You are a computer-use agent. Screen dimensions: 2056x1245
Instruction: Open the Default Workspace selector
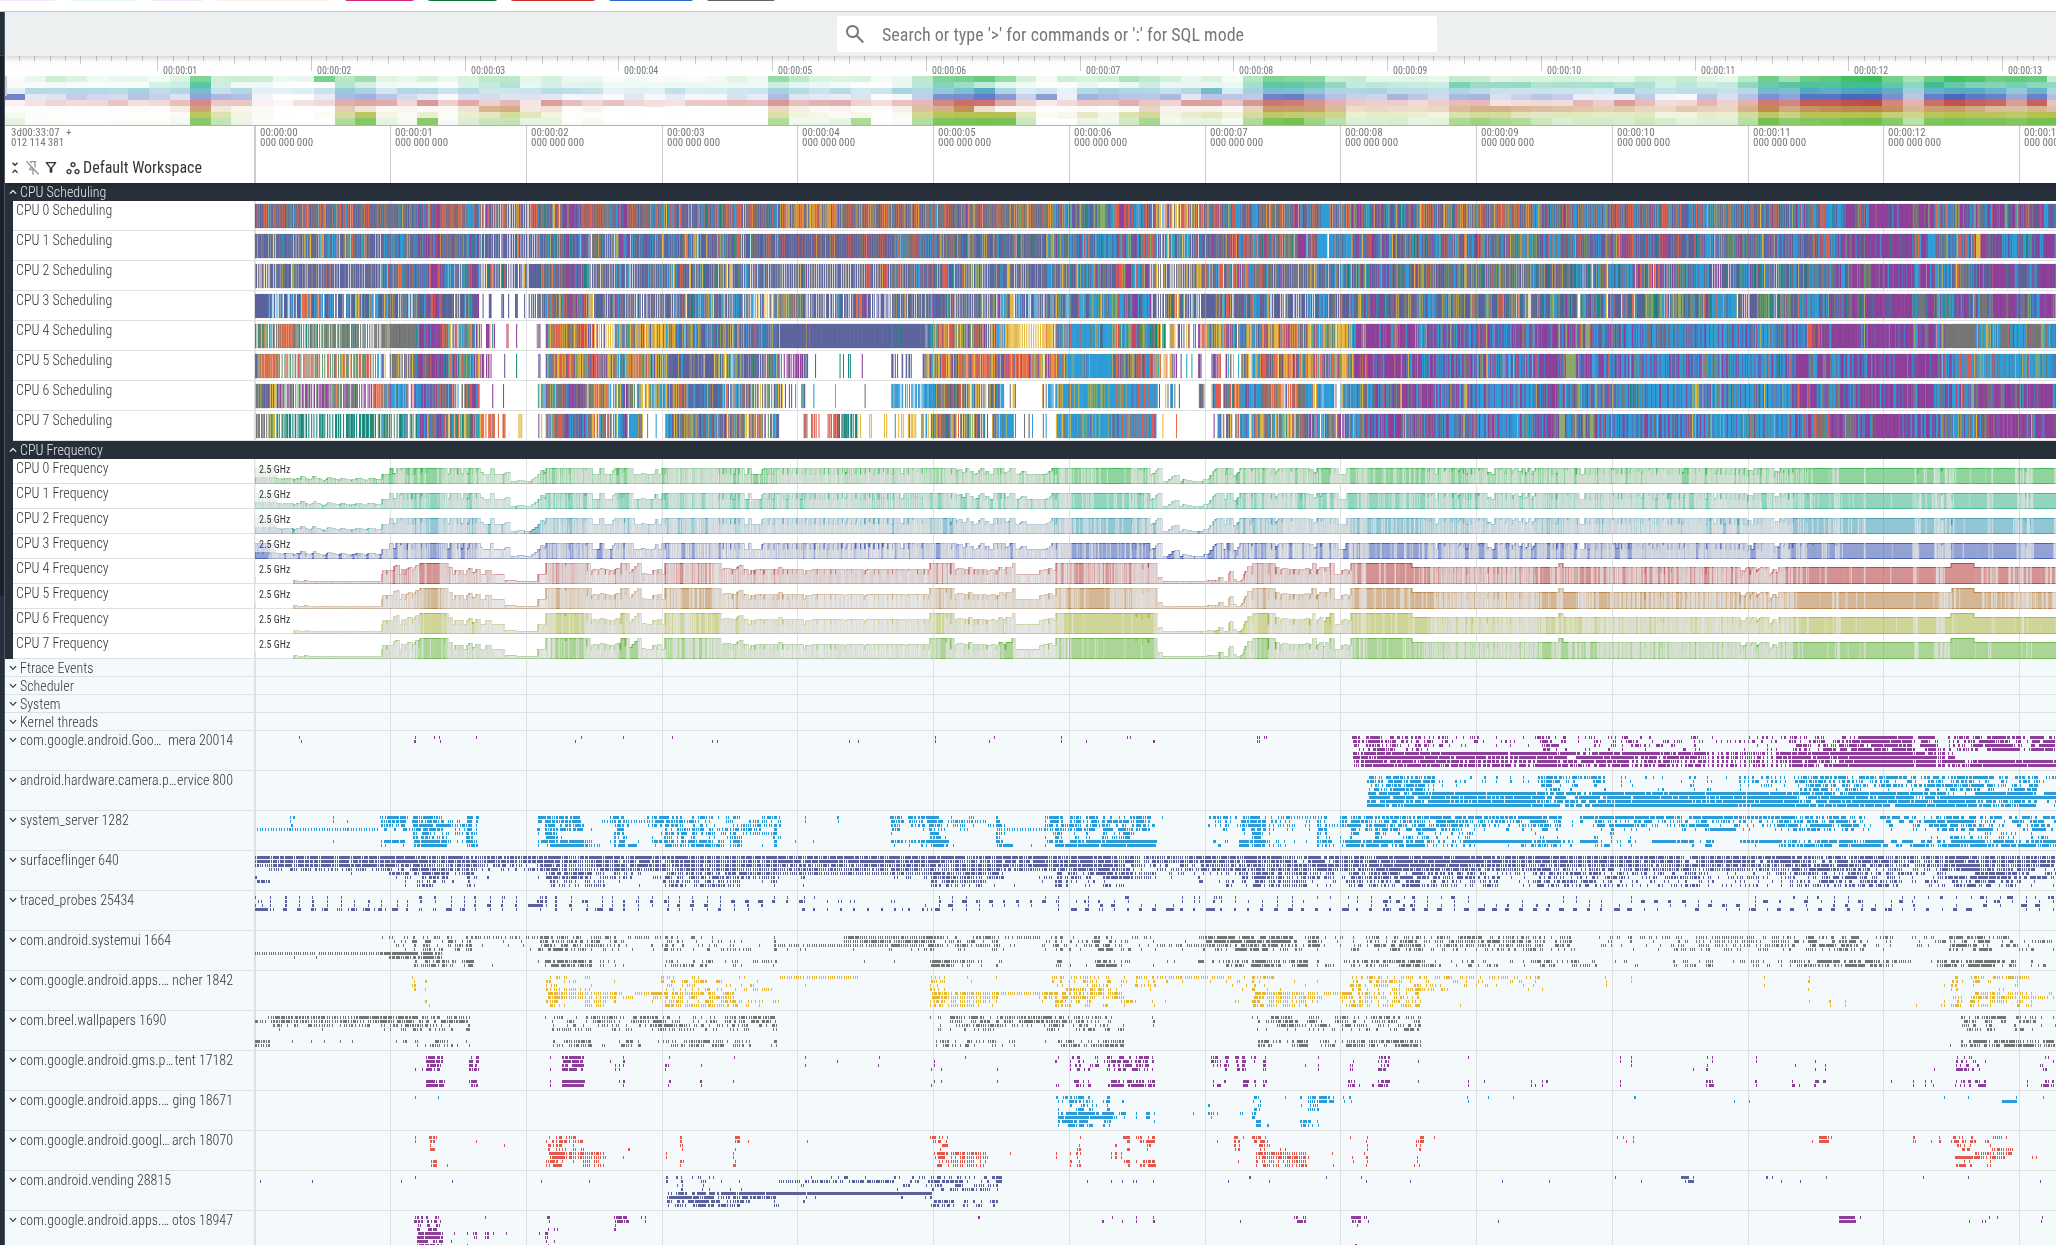click(x=142, y=168)
